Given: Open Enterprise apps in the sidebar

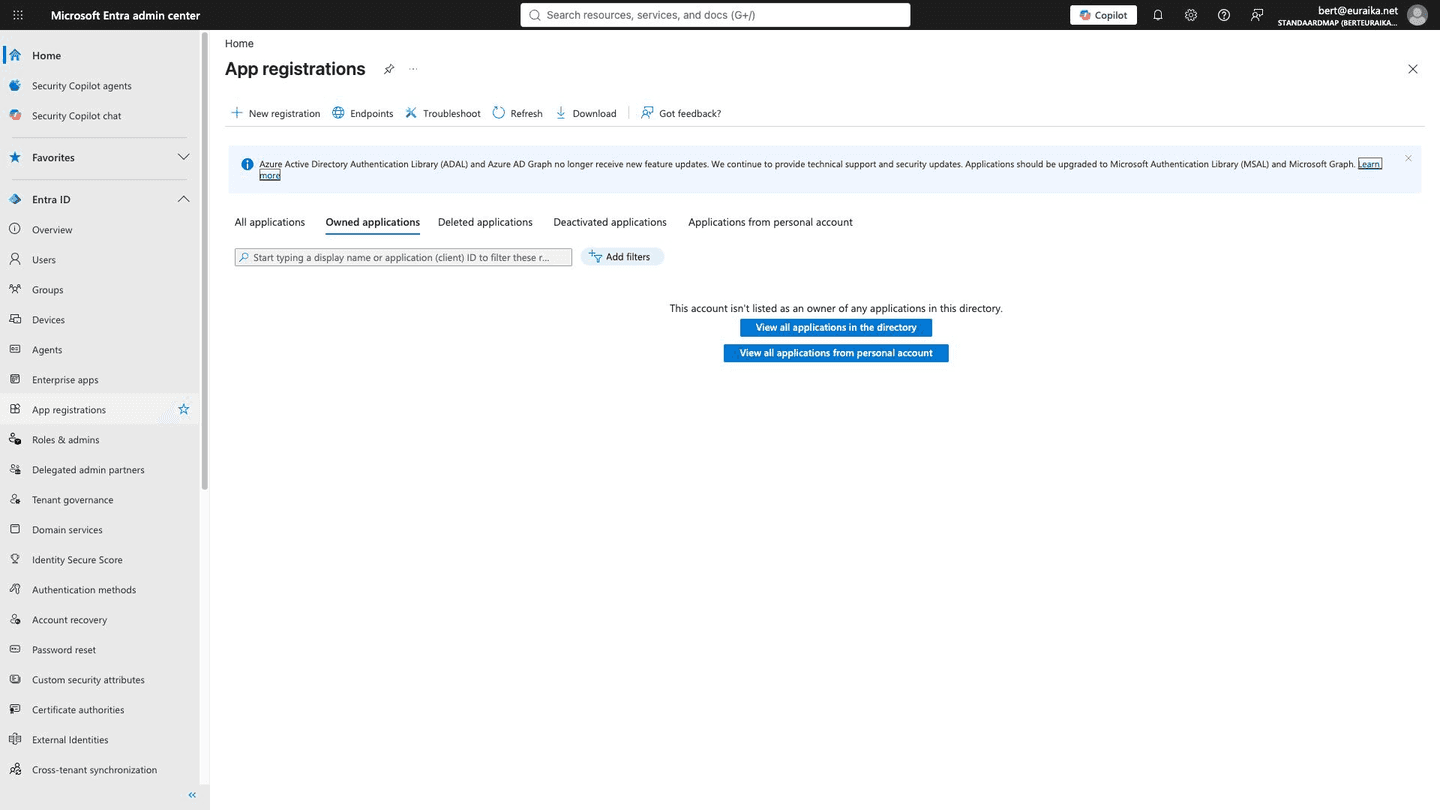Looking at the screenshot, I should [x=100, y=380].
